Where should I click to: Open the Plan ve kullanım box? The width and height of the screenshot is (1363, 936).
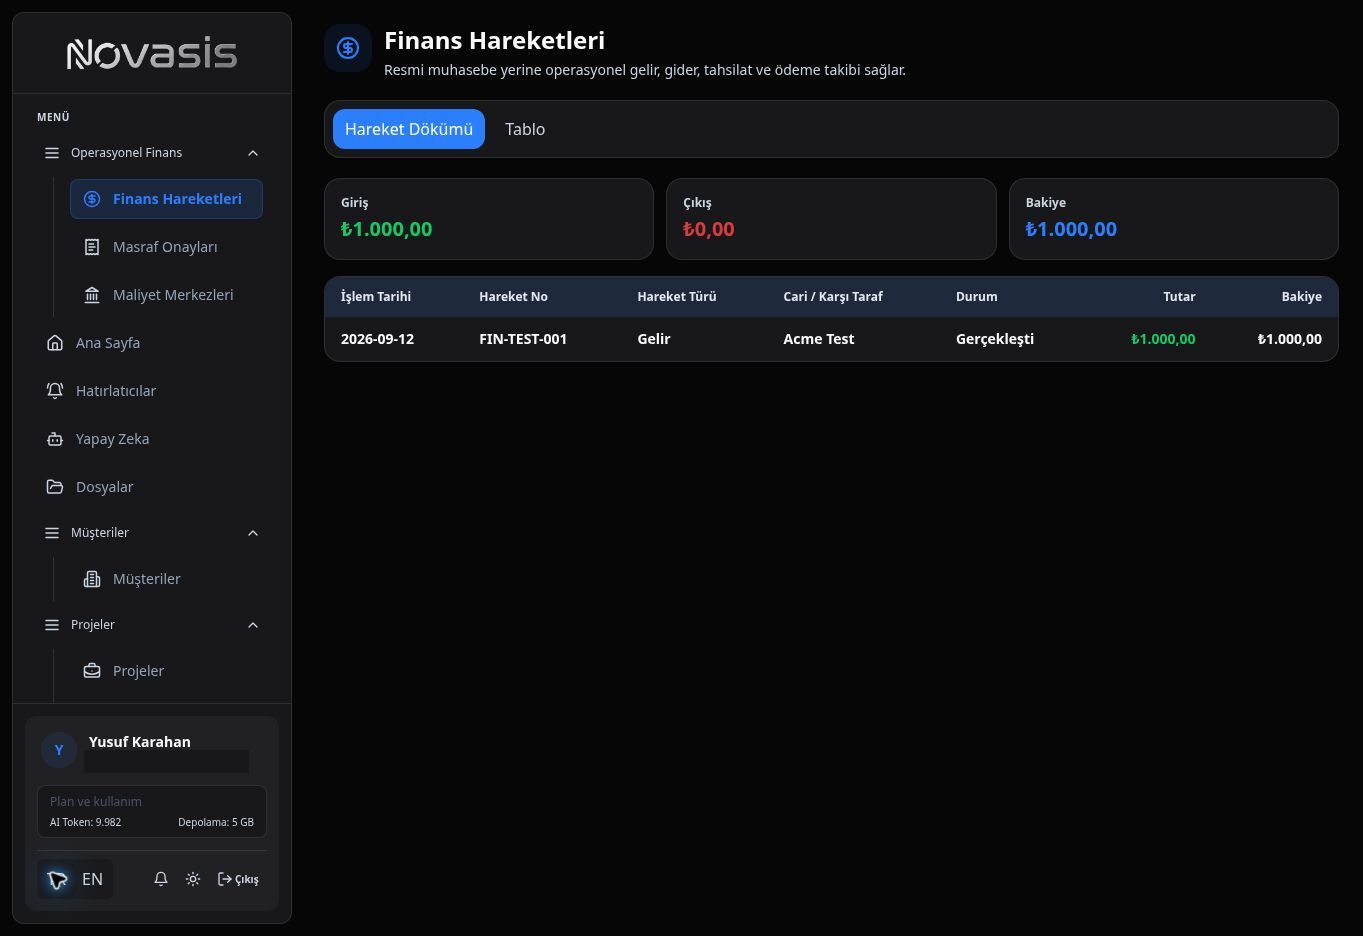click(x=152, y=811)
